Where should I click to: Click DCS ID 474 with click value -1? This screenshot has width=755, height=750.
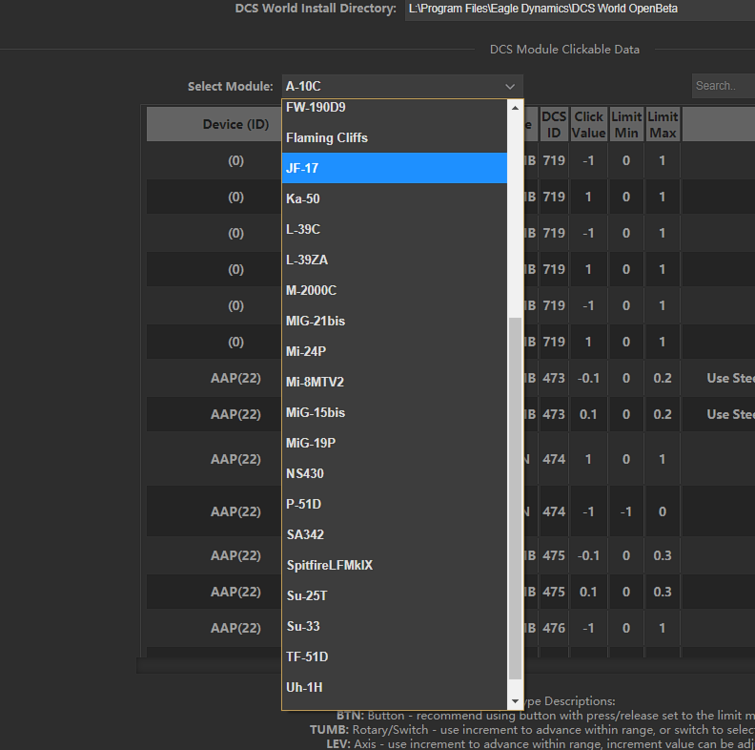point(554,511)
